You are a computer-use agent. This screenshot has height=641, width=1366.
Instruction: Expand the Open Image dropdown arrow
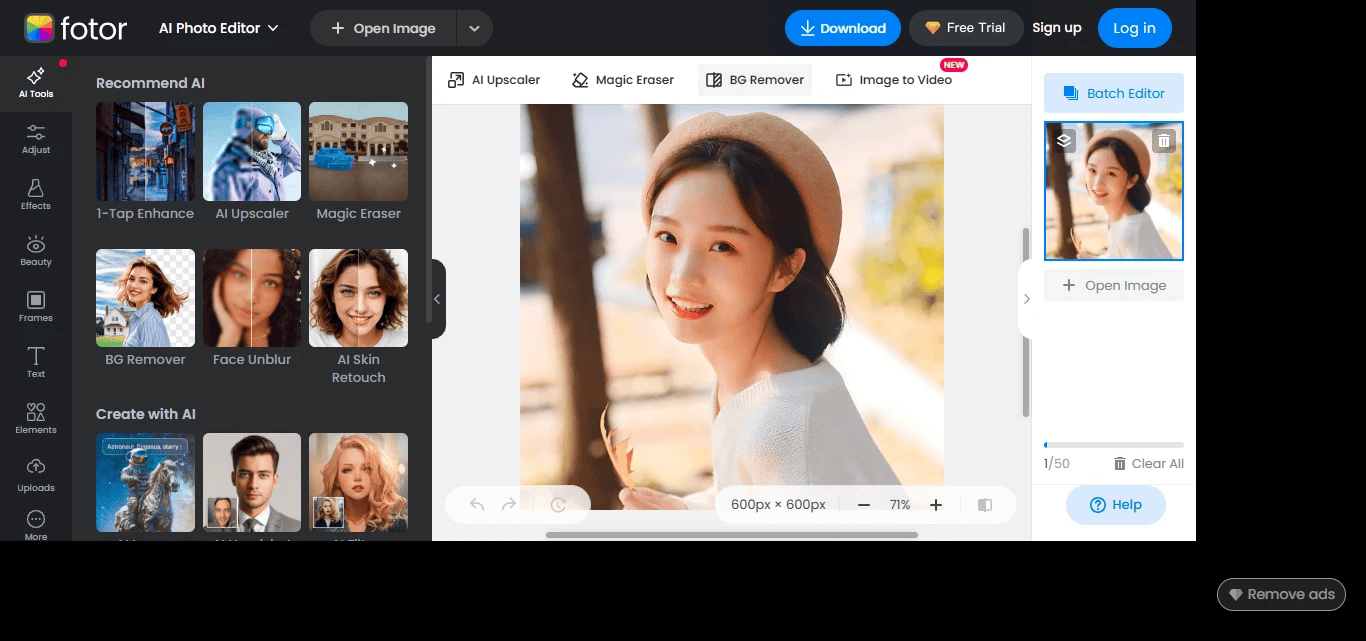[x=475, y=28]
